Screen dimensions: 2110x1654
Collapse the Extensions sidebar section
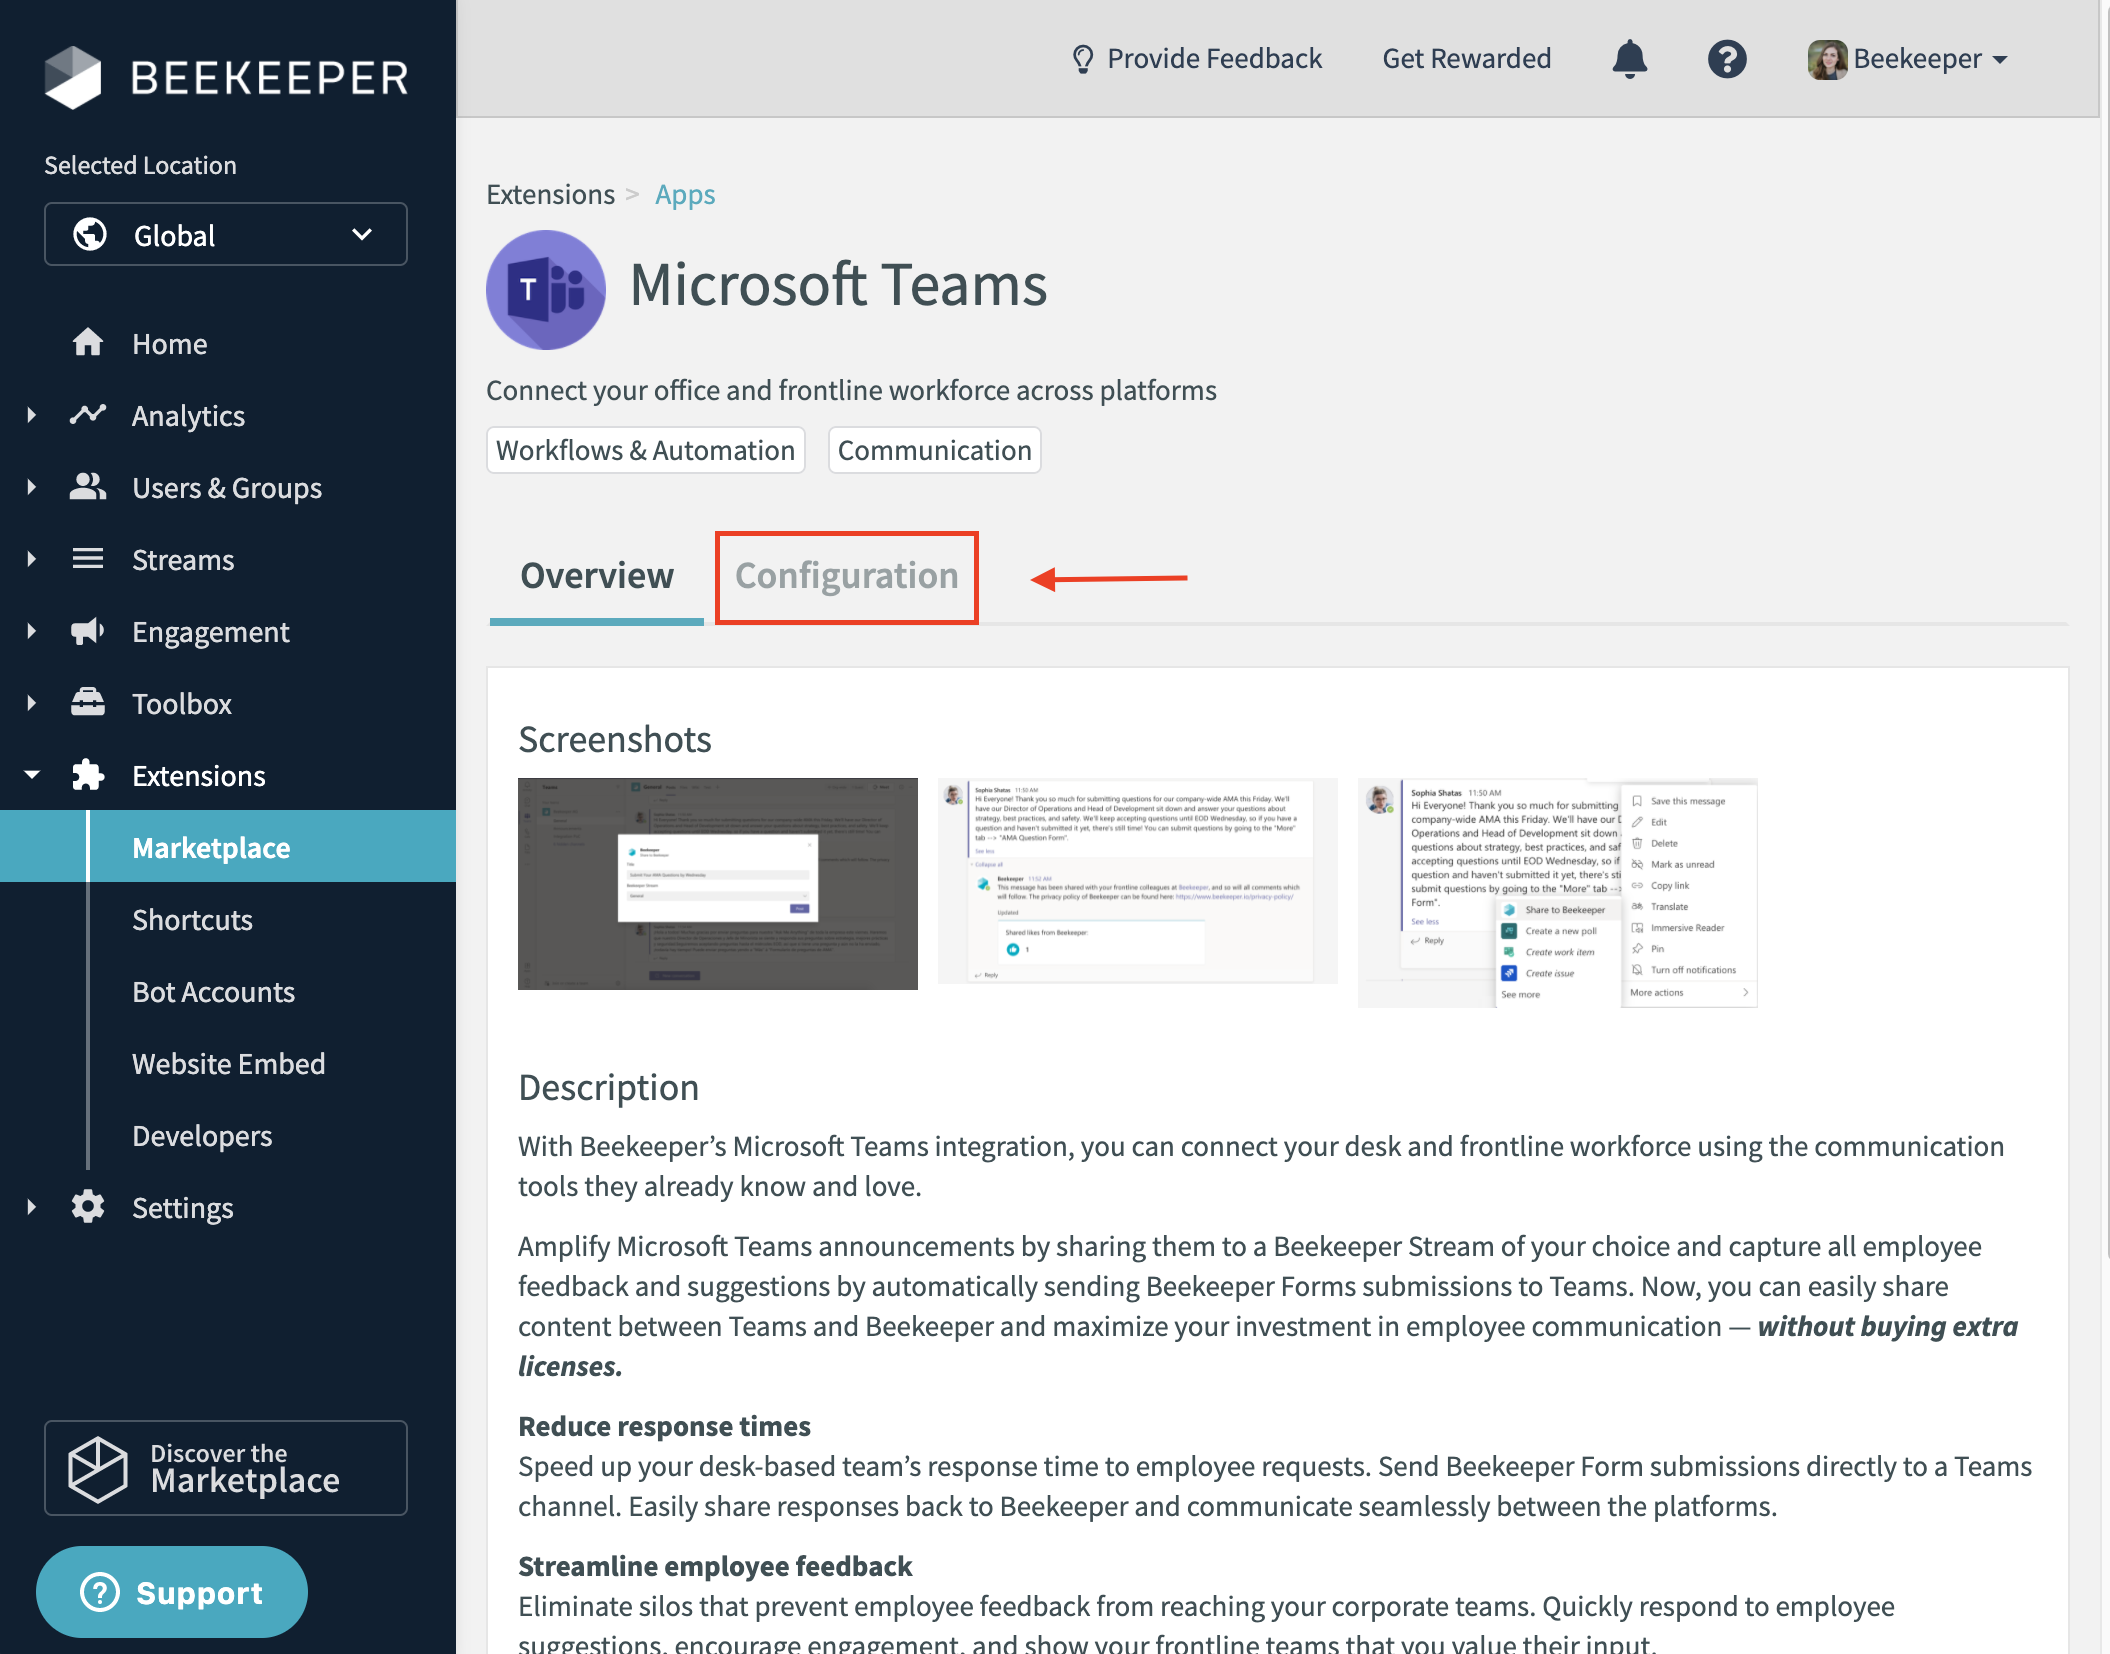point(30,773)
